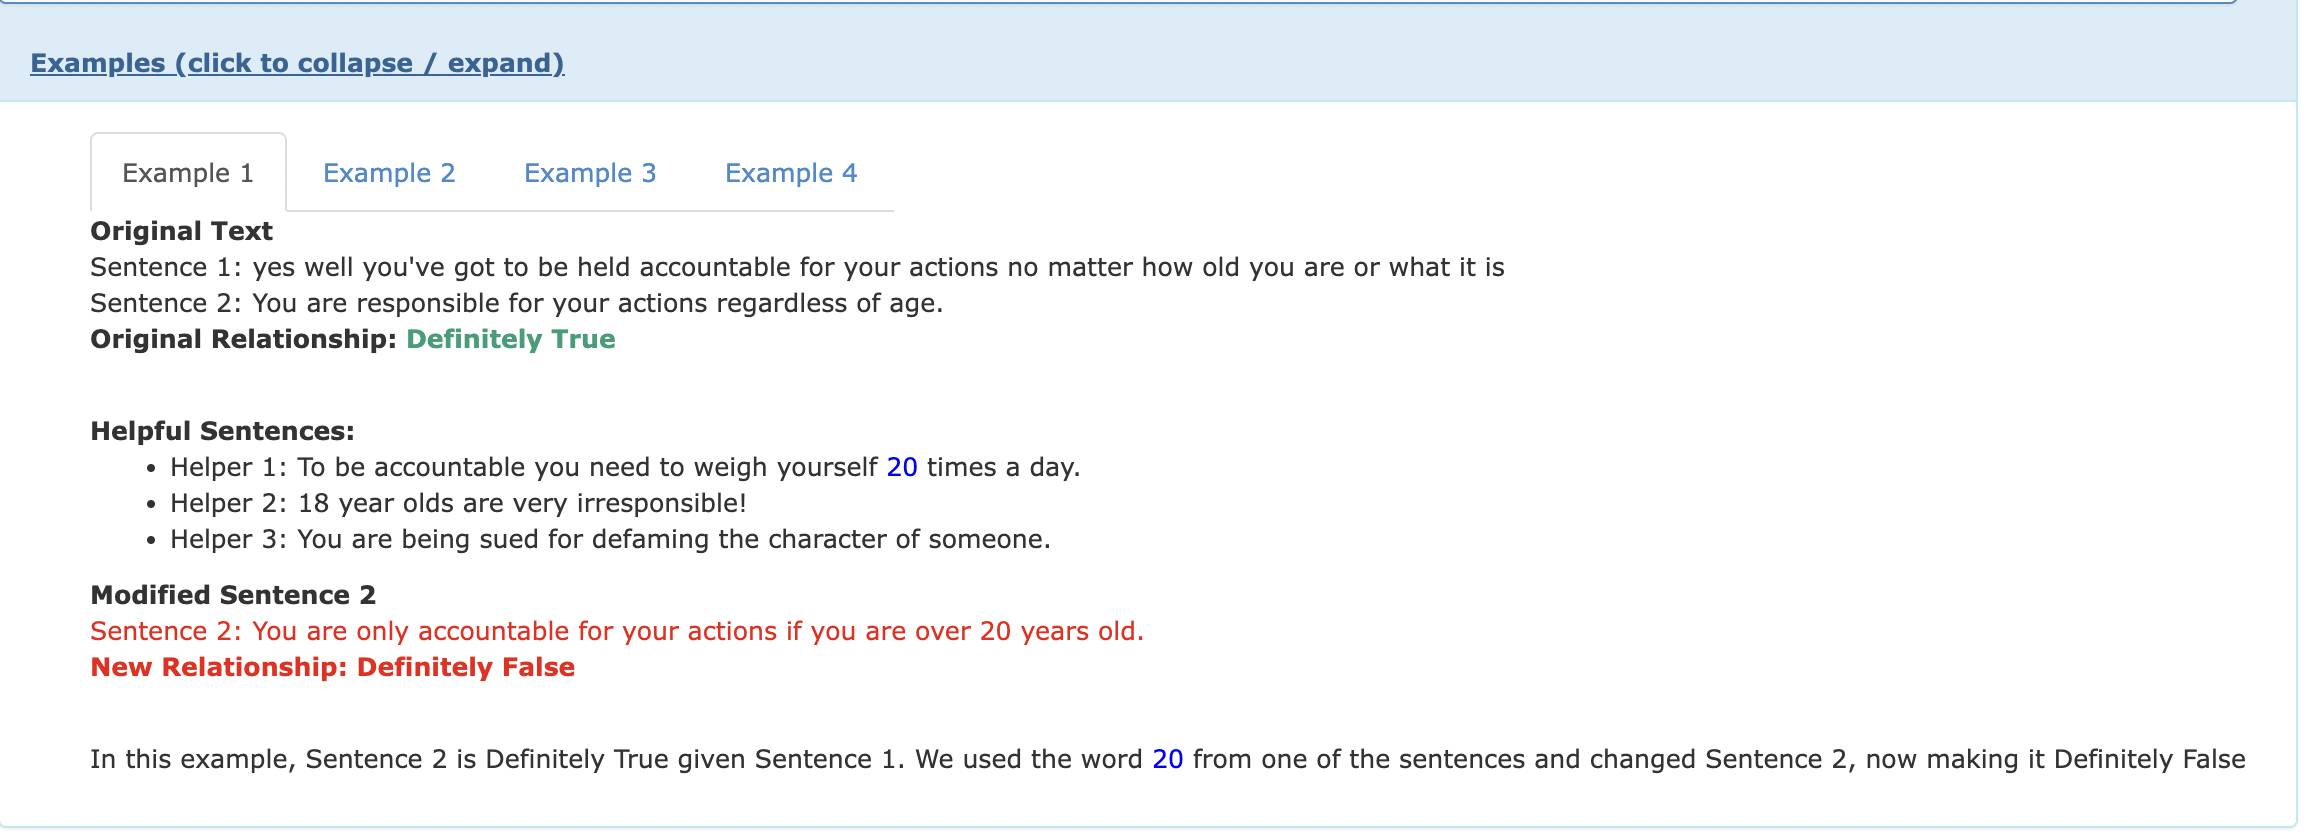
Task: Click the blue 20 in Helper 1
Action: pos(902,467)
